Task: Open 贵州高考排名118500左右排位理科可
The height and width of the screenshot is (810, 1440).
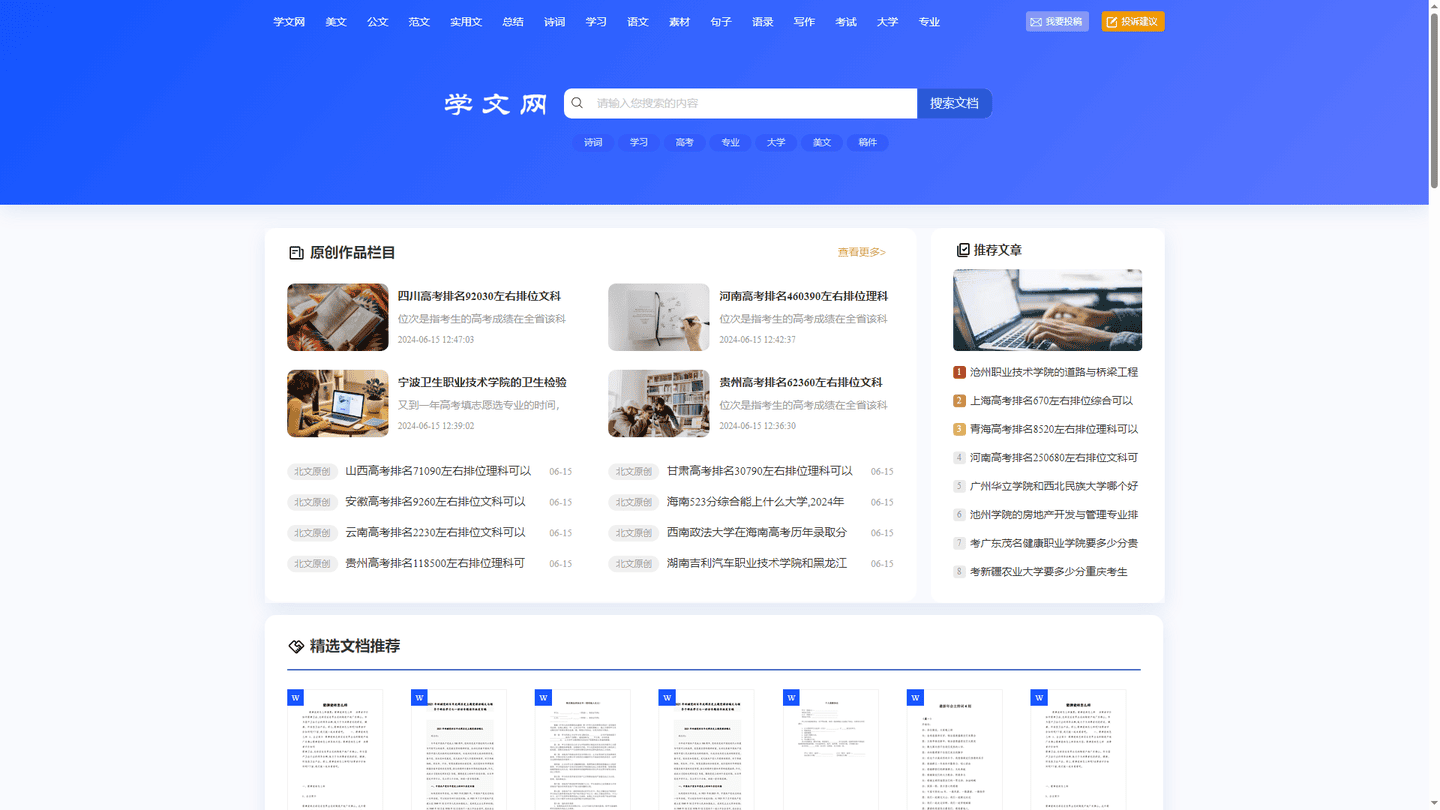Action: tap(435, 564)
